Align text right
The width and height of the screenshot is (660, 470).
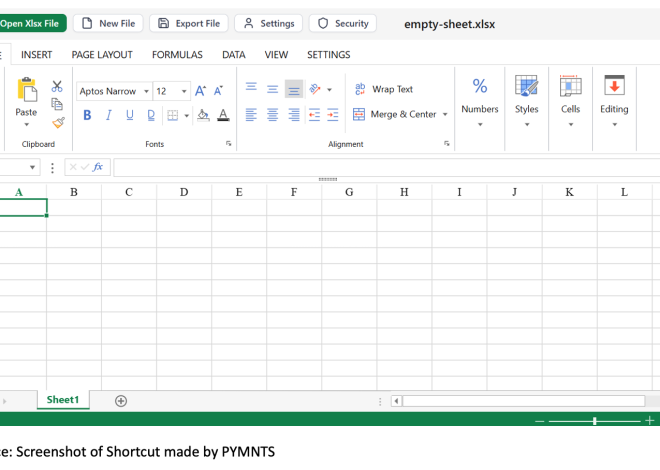pyautogui.click(x=294, y=114)
